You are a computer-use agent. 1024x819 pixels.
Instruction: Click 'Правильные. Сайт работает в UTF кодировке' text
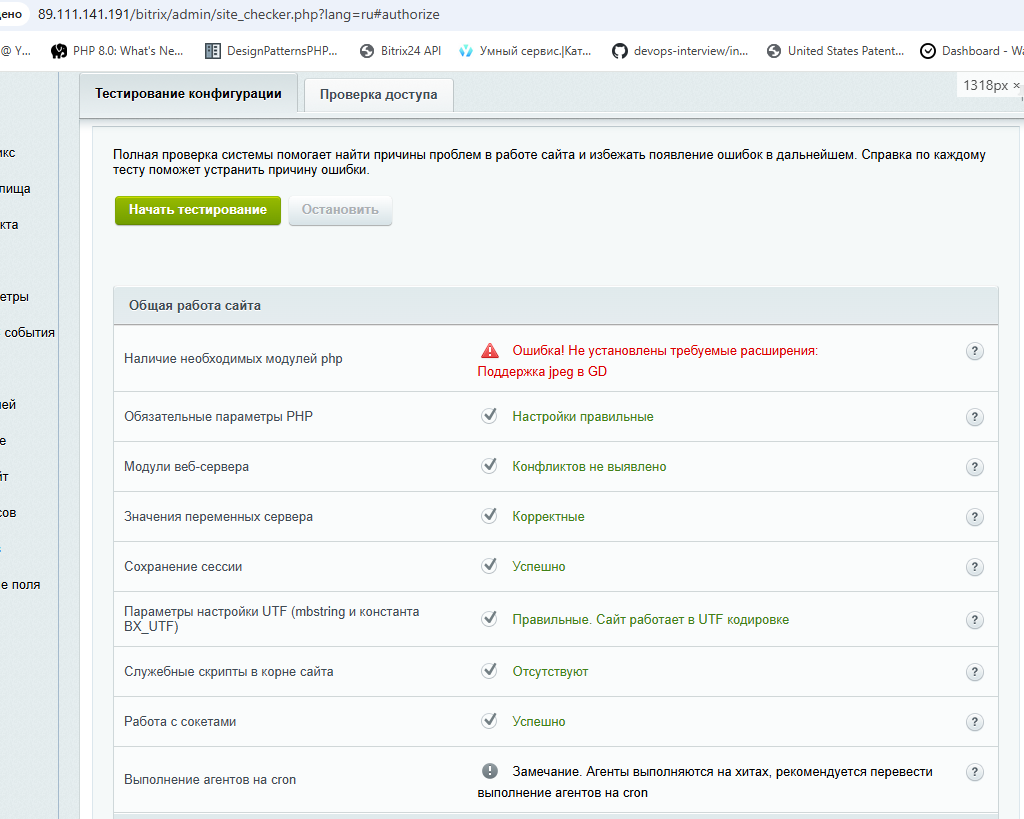click(x=650, y=620)
